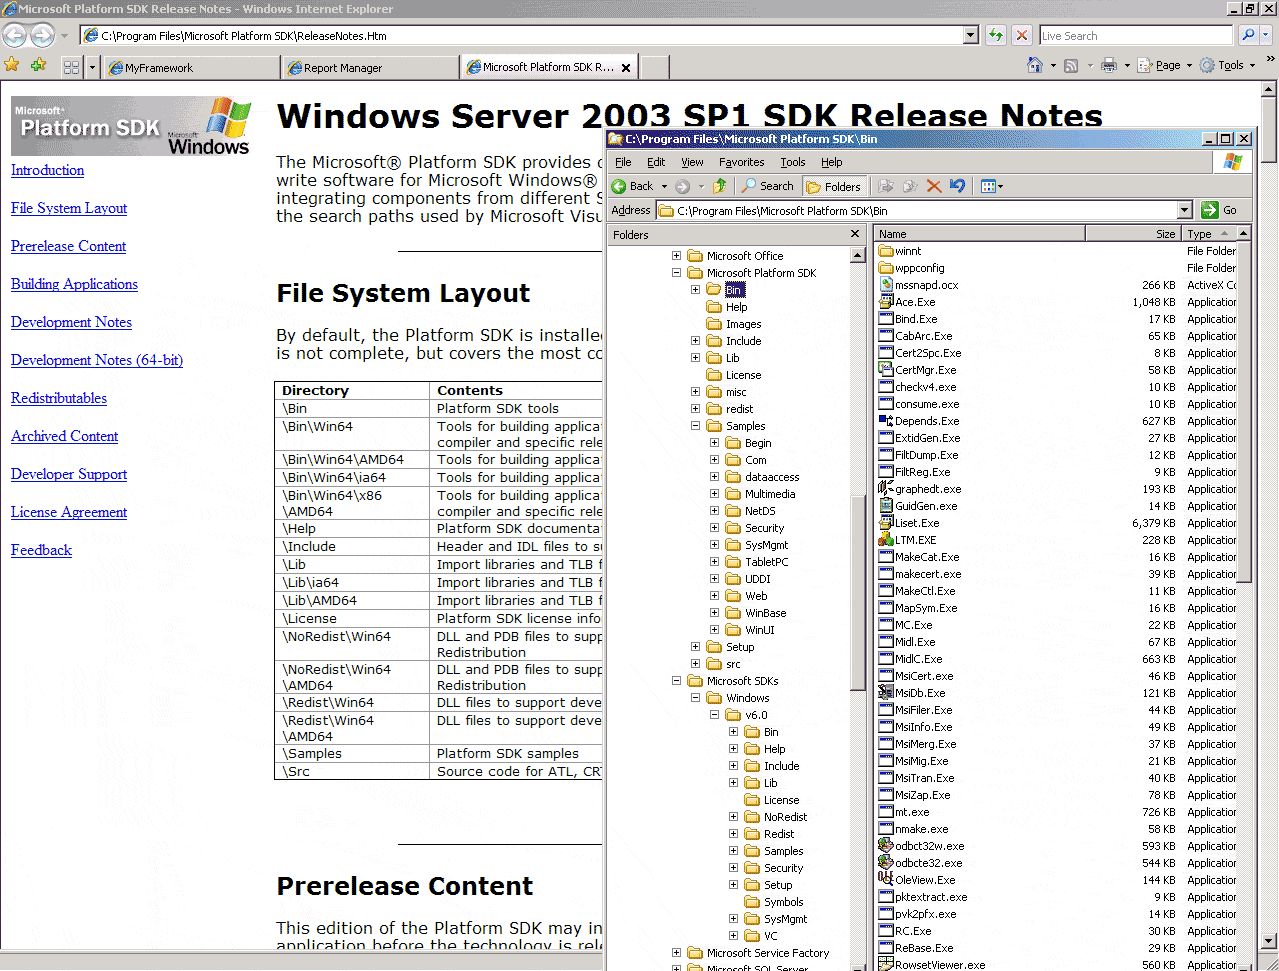Sort files by the Name column header

pos(980,233)
